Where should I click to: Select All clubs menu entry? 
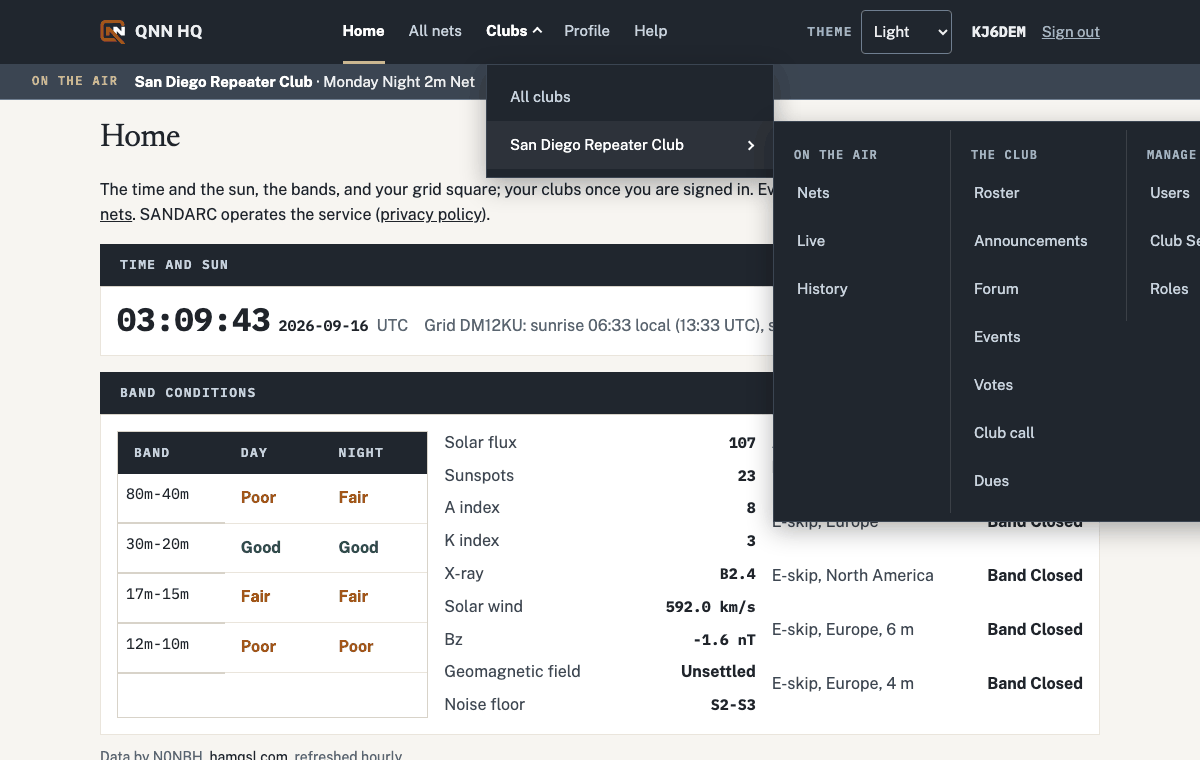point(630,97)
